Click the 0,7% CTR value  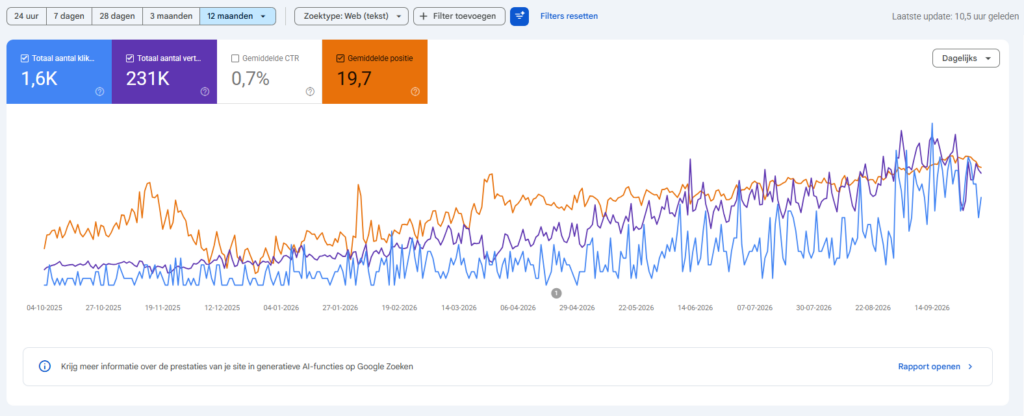pos(251,78)
